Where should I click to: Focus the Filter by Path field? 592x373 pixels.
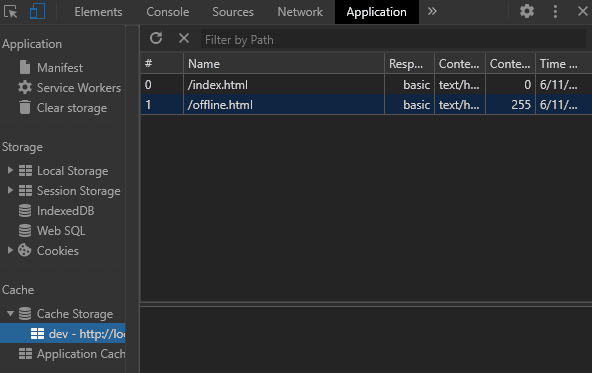393,39
